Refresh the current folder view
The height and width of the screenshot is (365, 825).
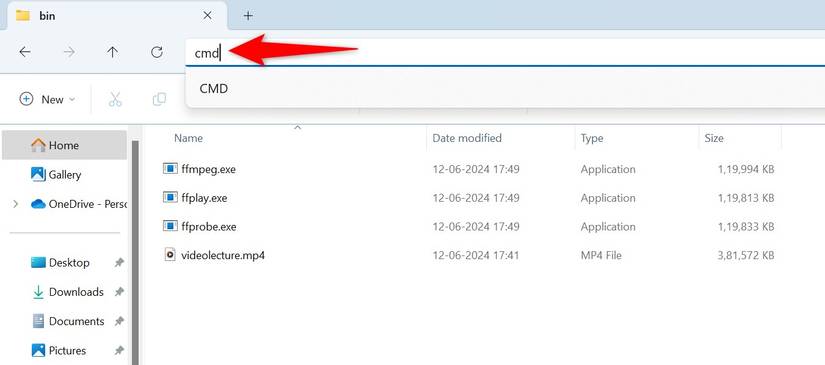(x=156, y=52)
